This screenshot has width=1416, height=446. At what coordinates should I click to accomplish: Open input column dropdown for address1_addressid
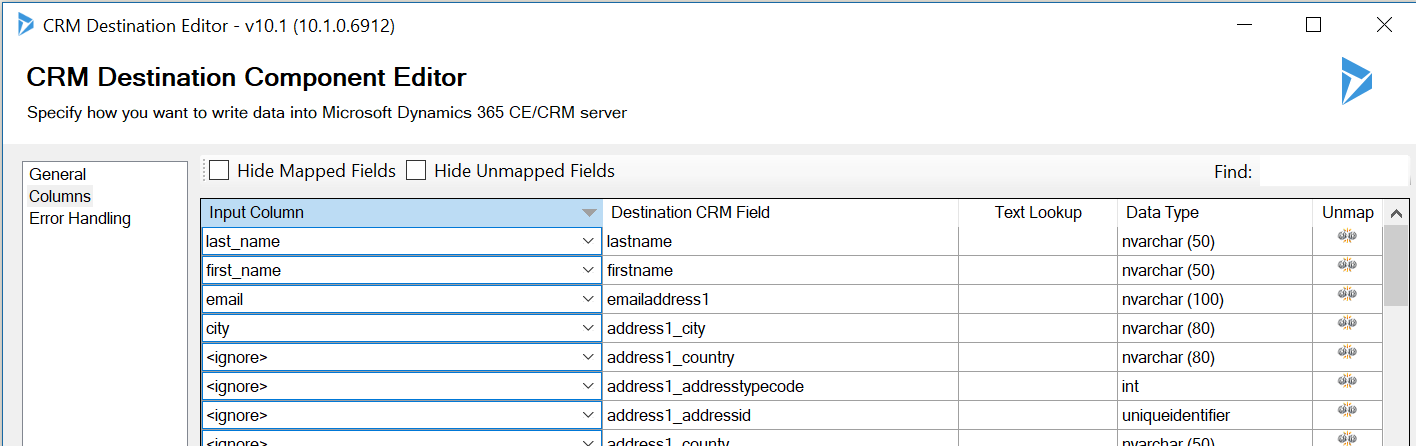[x=587, y=415]
